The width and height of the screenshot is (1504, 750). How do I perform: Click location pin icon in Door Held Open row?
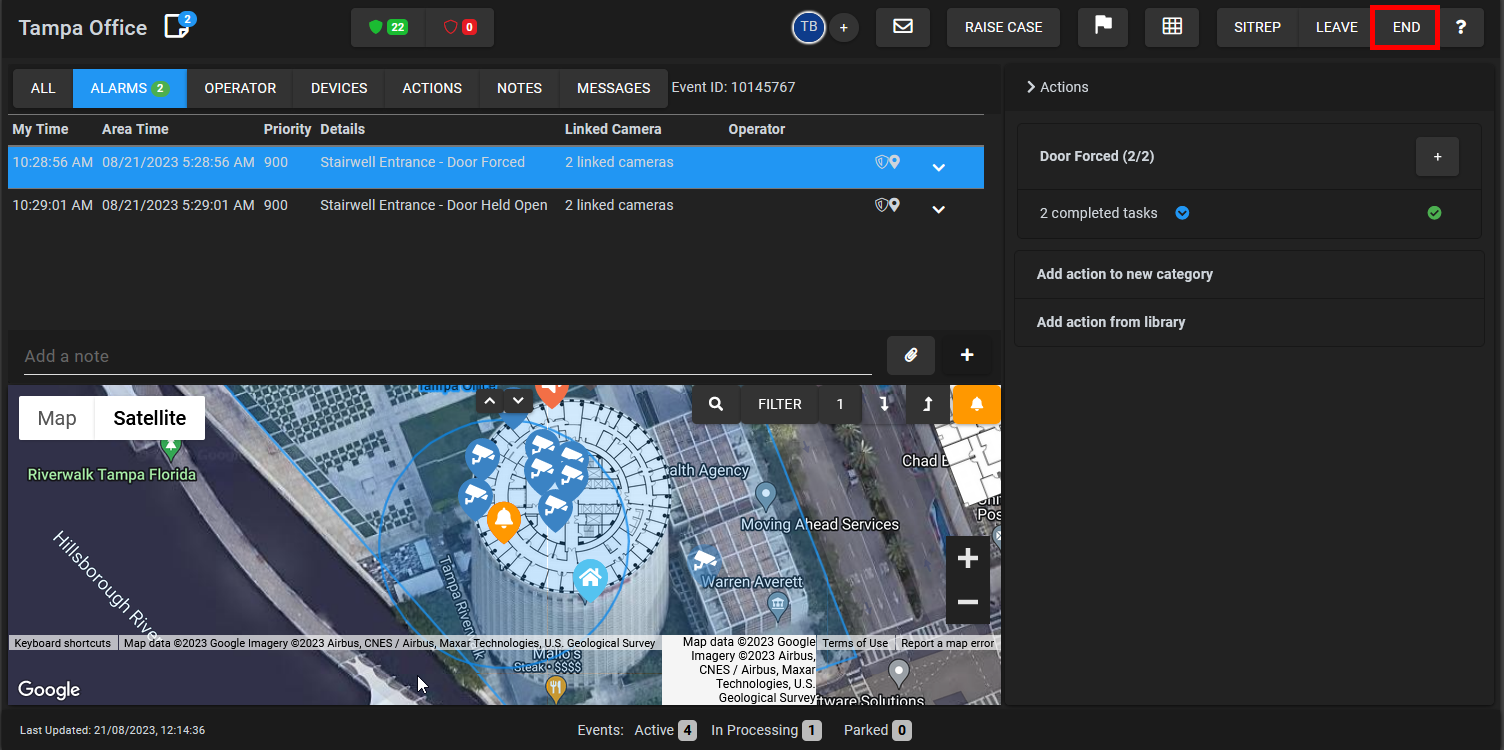tap(894, 205)
